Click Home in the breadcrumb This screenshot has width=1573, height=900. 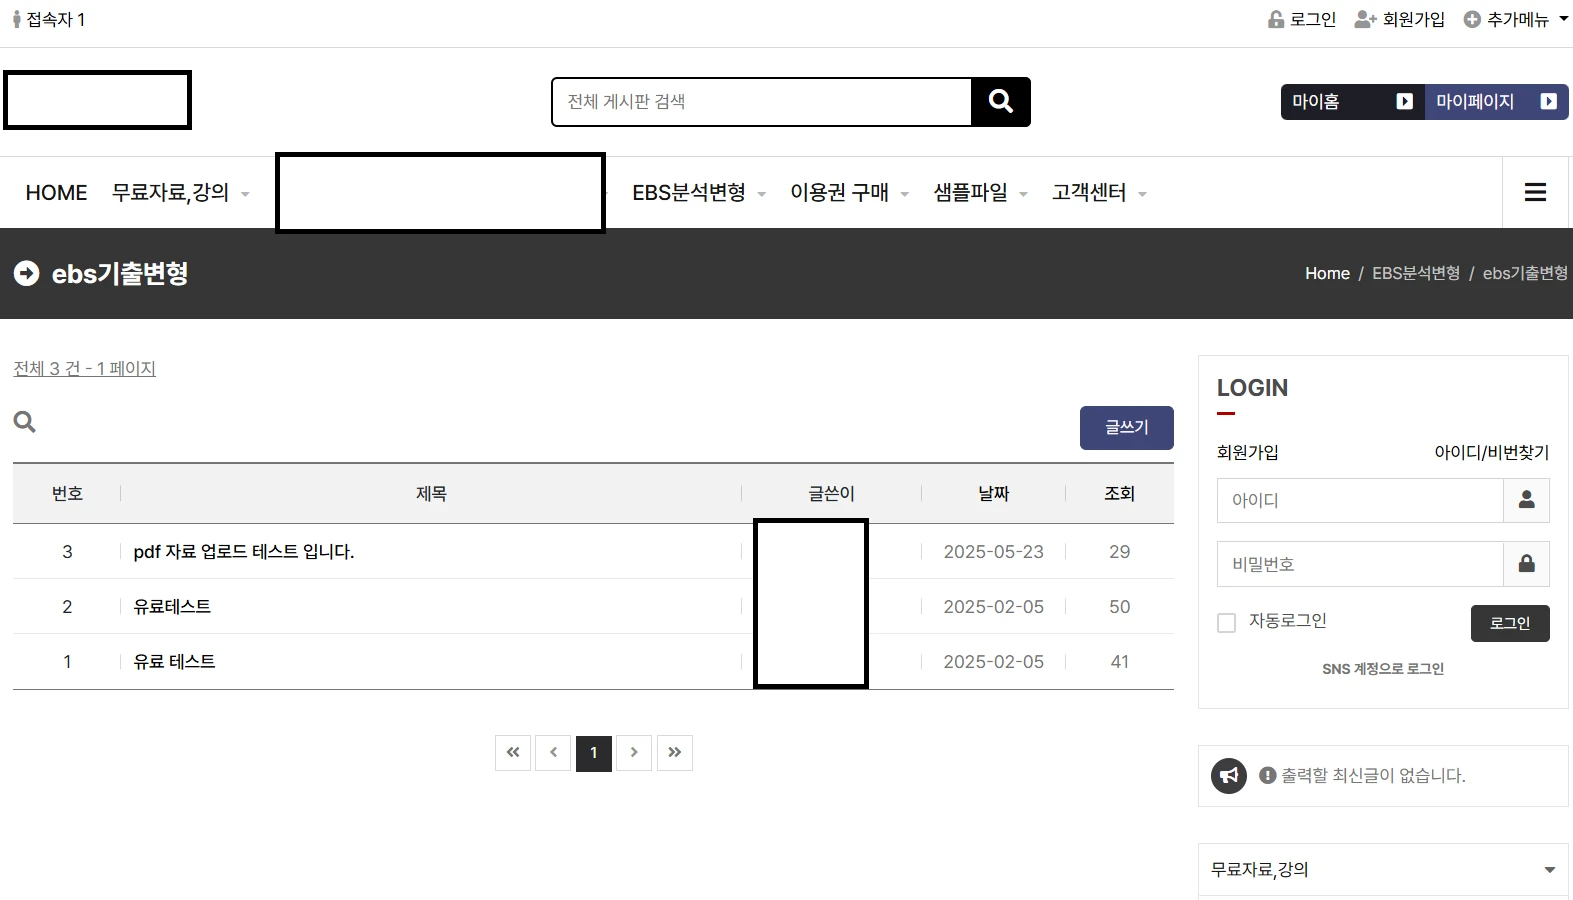pyautogui.click(x=1327, y=273)
